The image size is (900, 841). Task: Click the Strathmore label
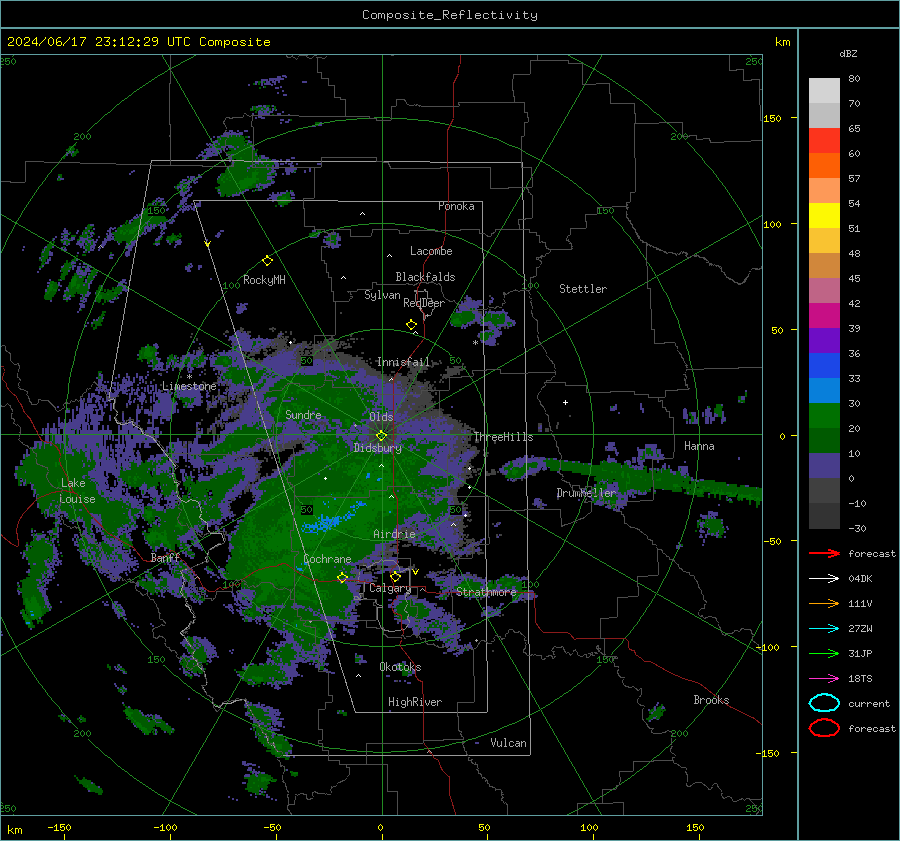point(486,592)
